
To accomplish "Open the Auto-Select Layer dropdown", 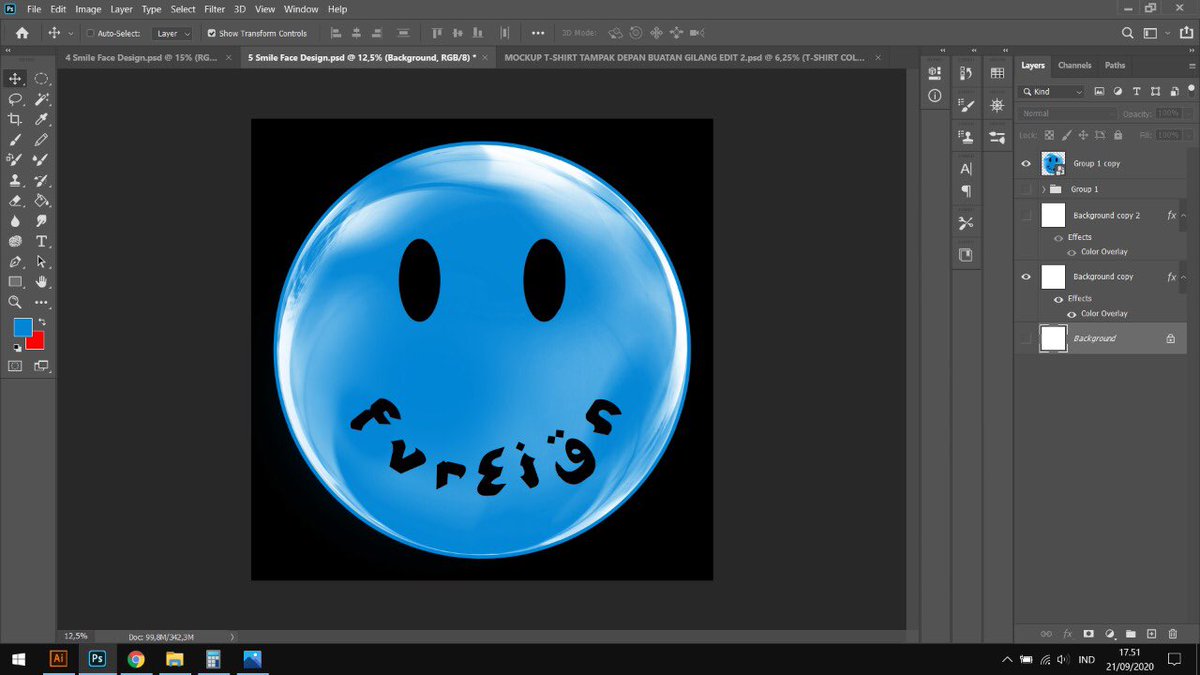I will click(x=172, y=33).
